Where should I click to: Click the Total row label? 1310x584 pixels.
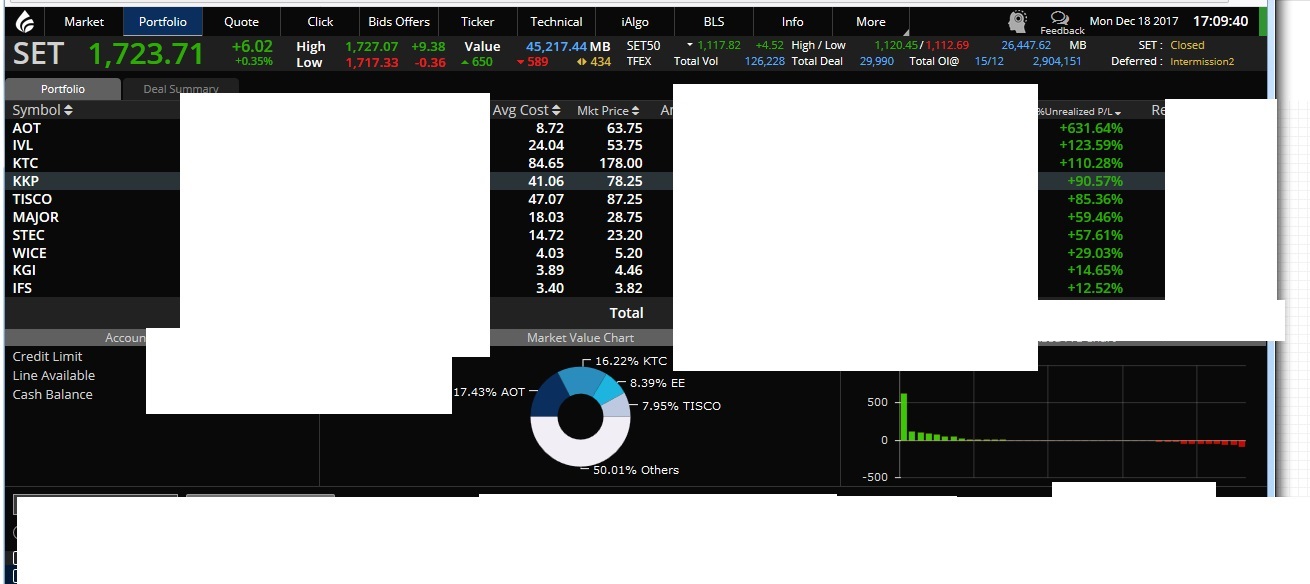pos(627,313)
